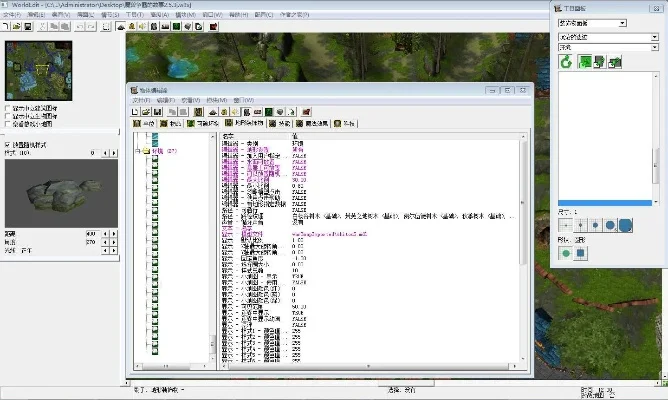This screenshot has width=668, height=400.
Task: Click New icon in Object Editor toolbar
Action: (x=135, y=112)
